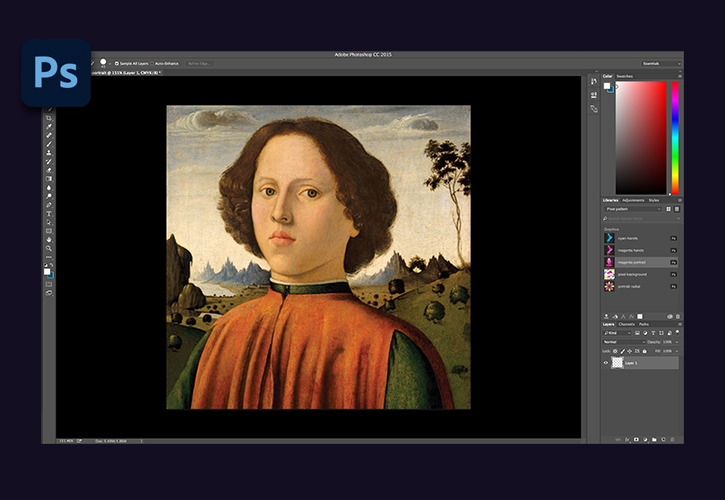Open the Essentials workspace dropdown
This screenshot has width=725, height=500.
tap(661, 63)
